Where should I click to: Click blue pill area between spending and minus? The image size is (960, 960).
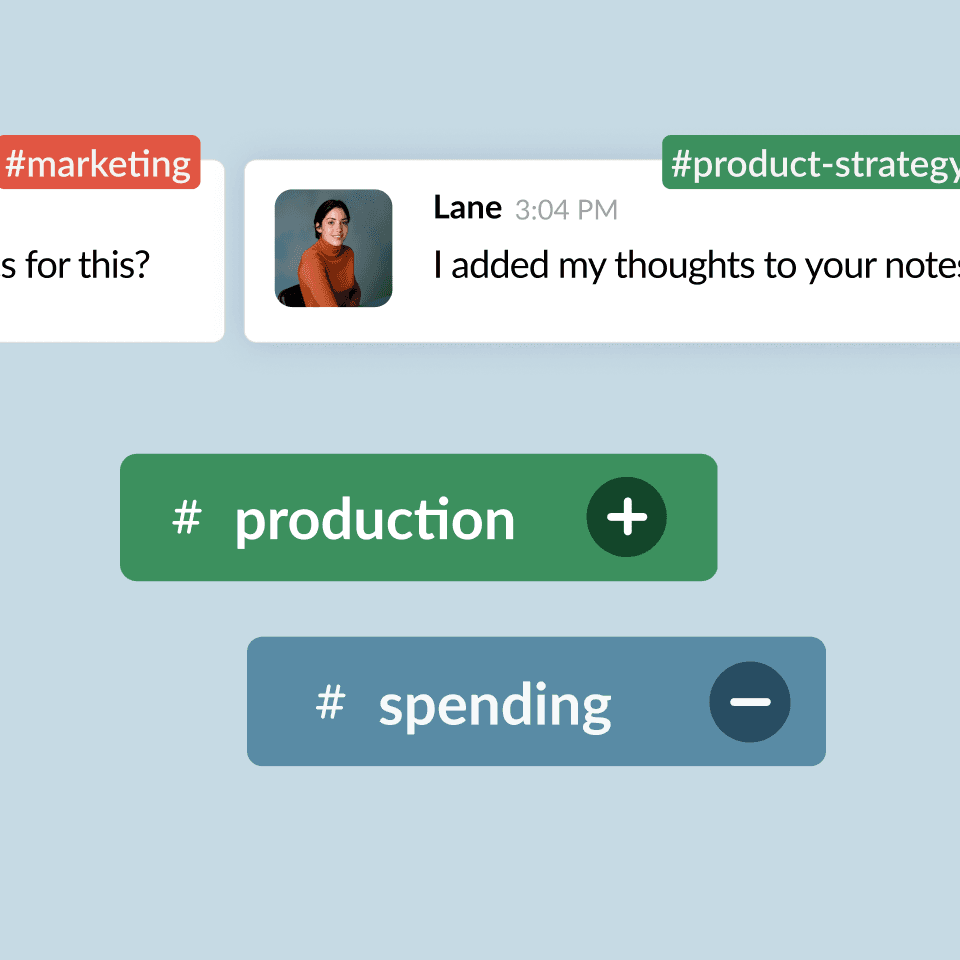point(661,702)
